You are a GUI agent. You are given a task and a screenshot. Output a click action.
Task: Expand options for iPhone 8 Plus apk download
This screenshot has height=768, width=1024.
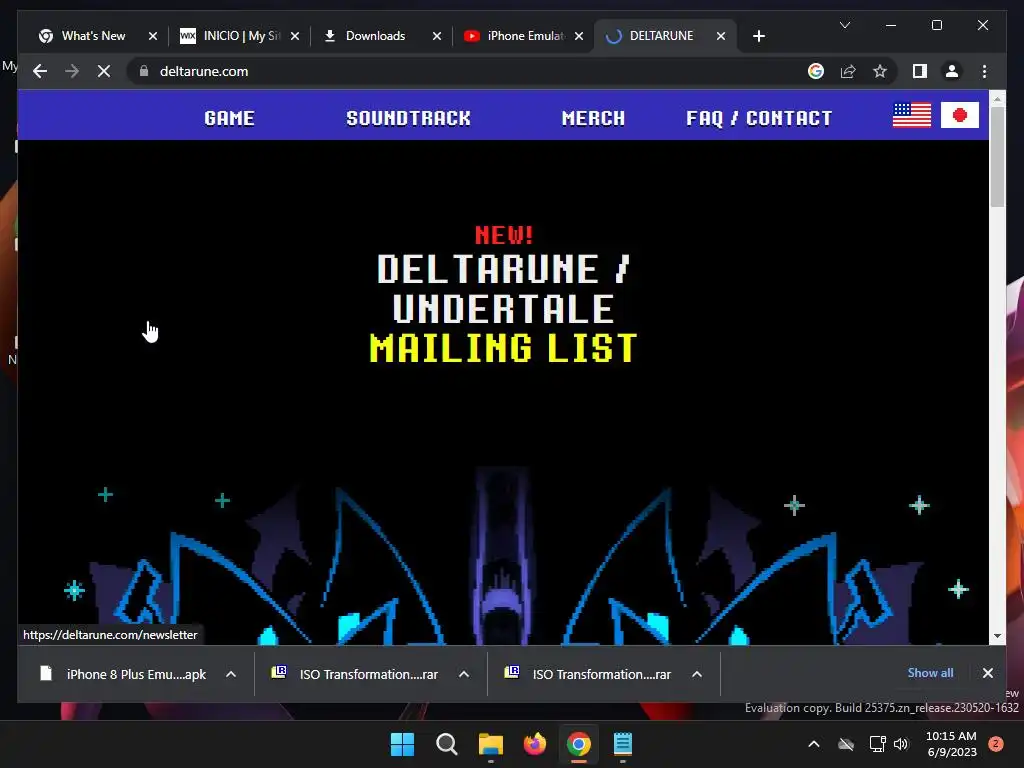[x=231, y=674]
